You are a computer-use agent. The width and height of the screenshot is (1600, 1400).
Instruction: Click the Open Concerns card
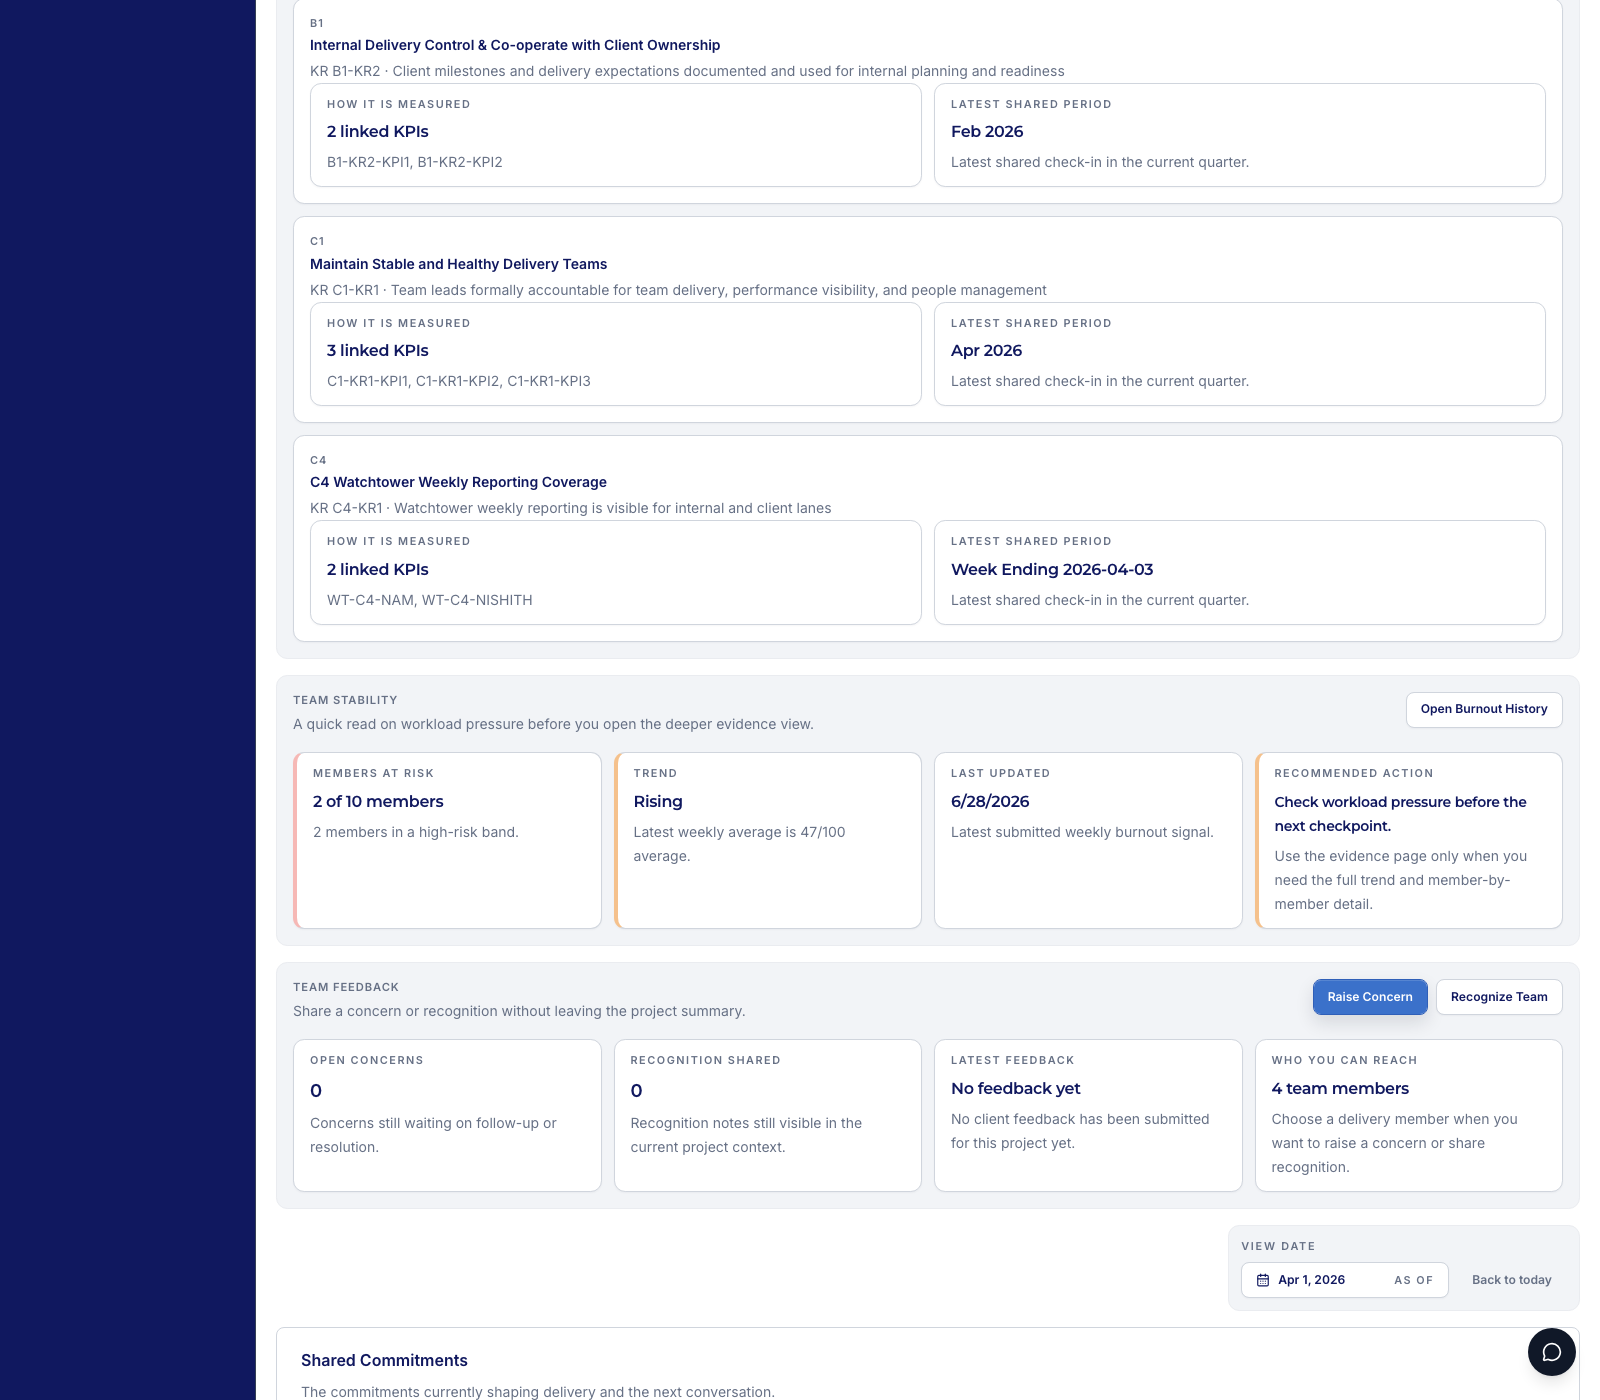click(447, 1115)
